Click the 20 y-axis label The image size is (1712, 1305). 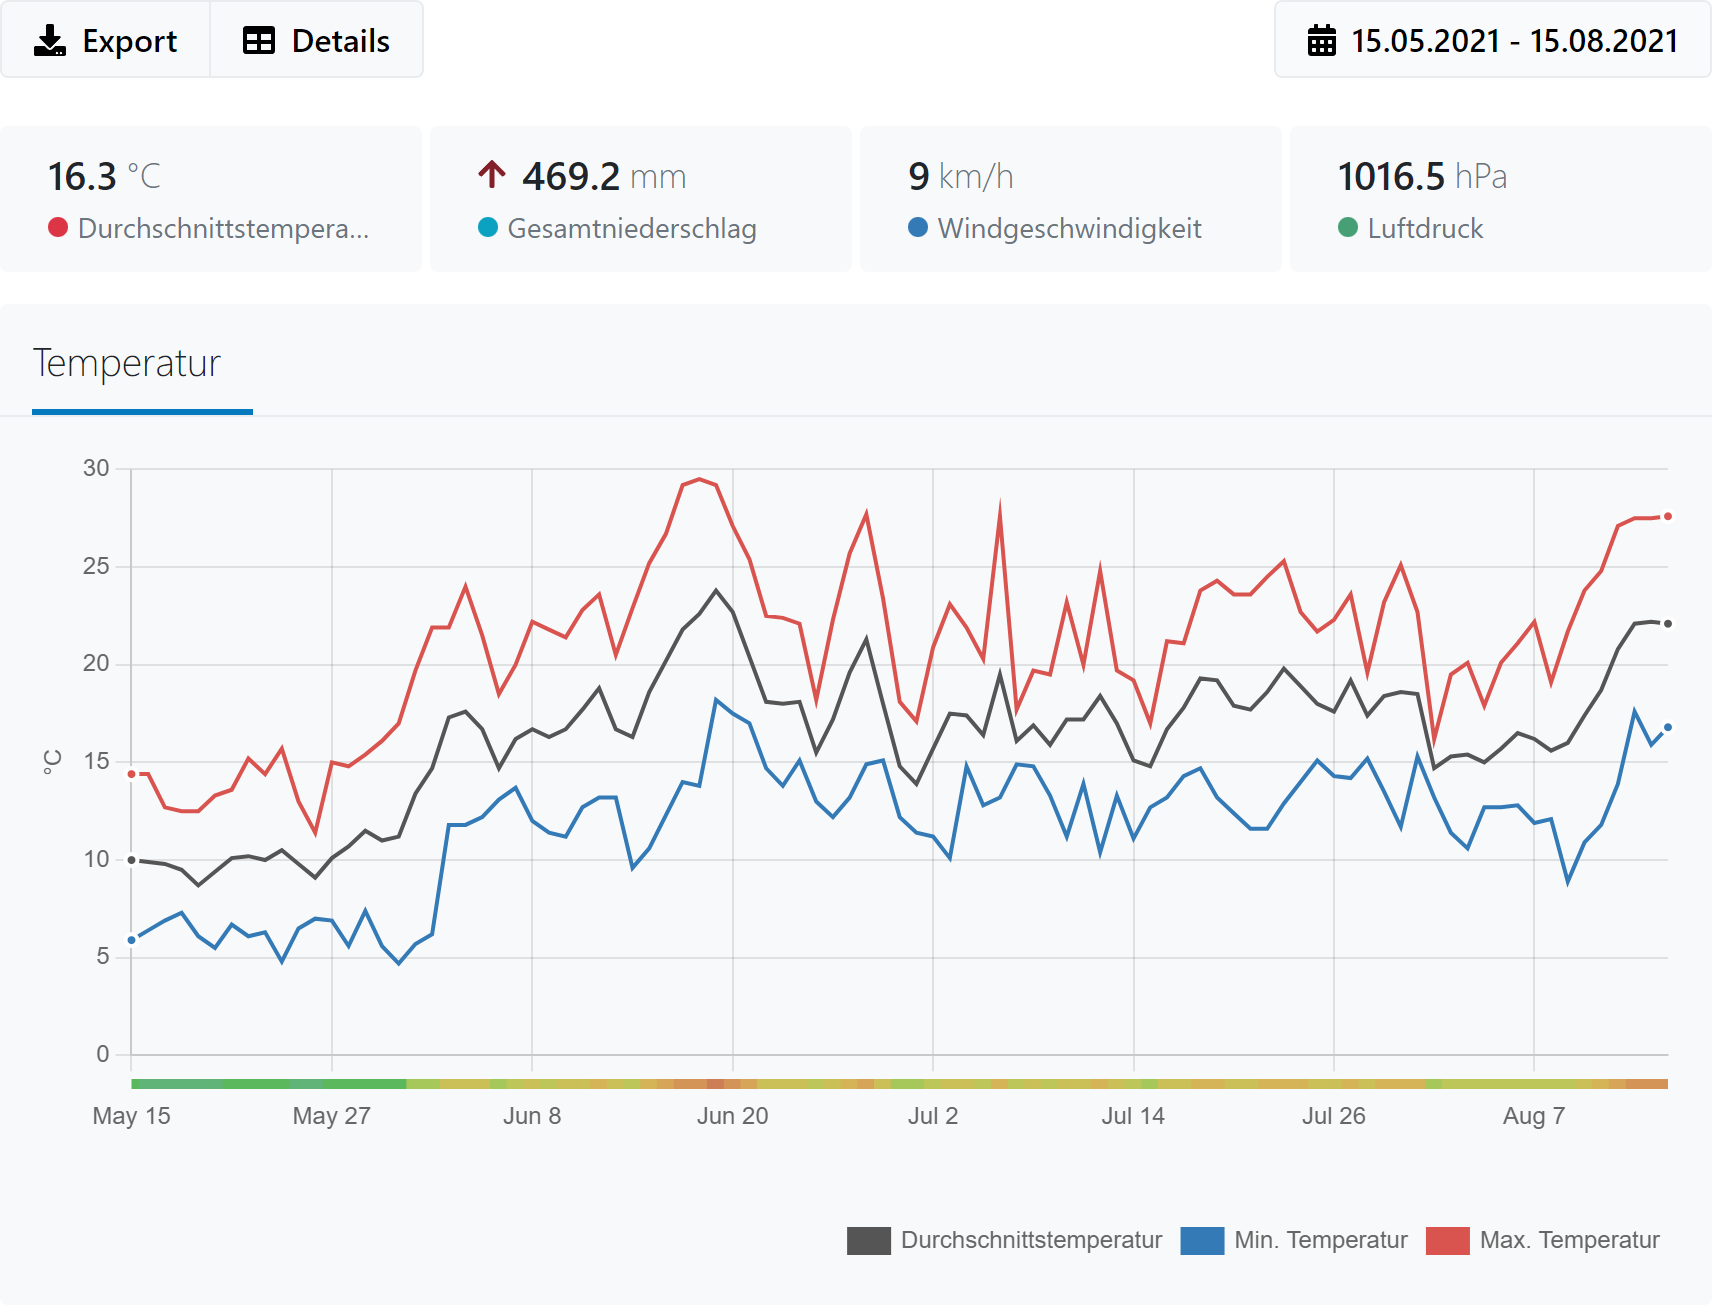(x=97, y=663)
